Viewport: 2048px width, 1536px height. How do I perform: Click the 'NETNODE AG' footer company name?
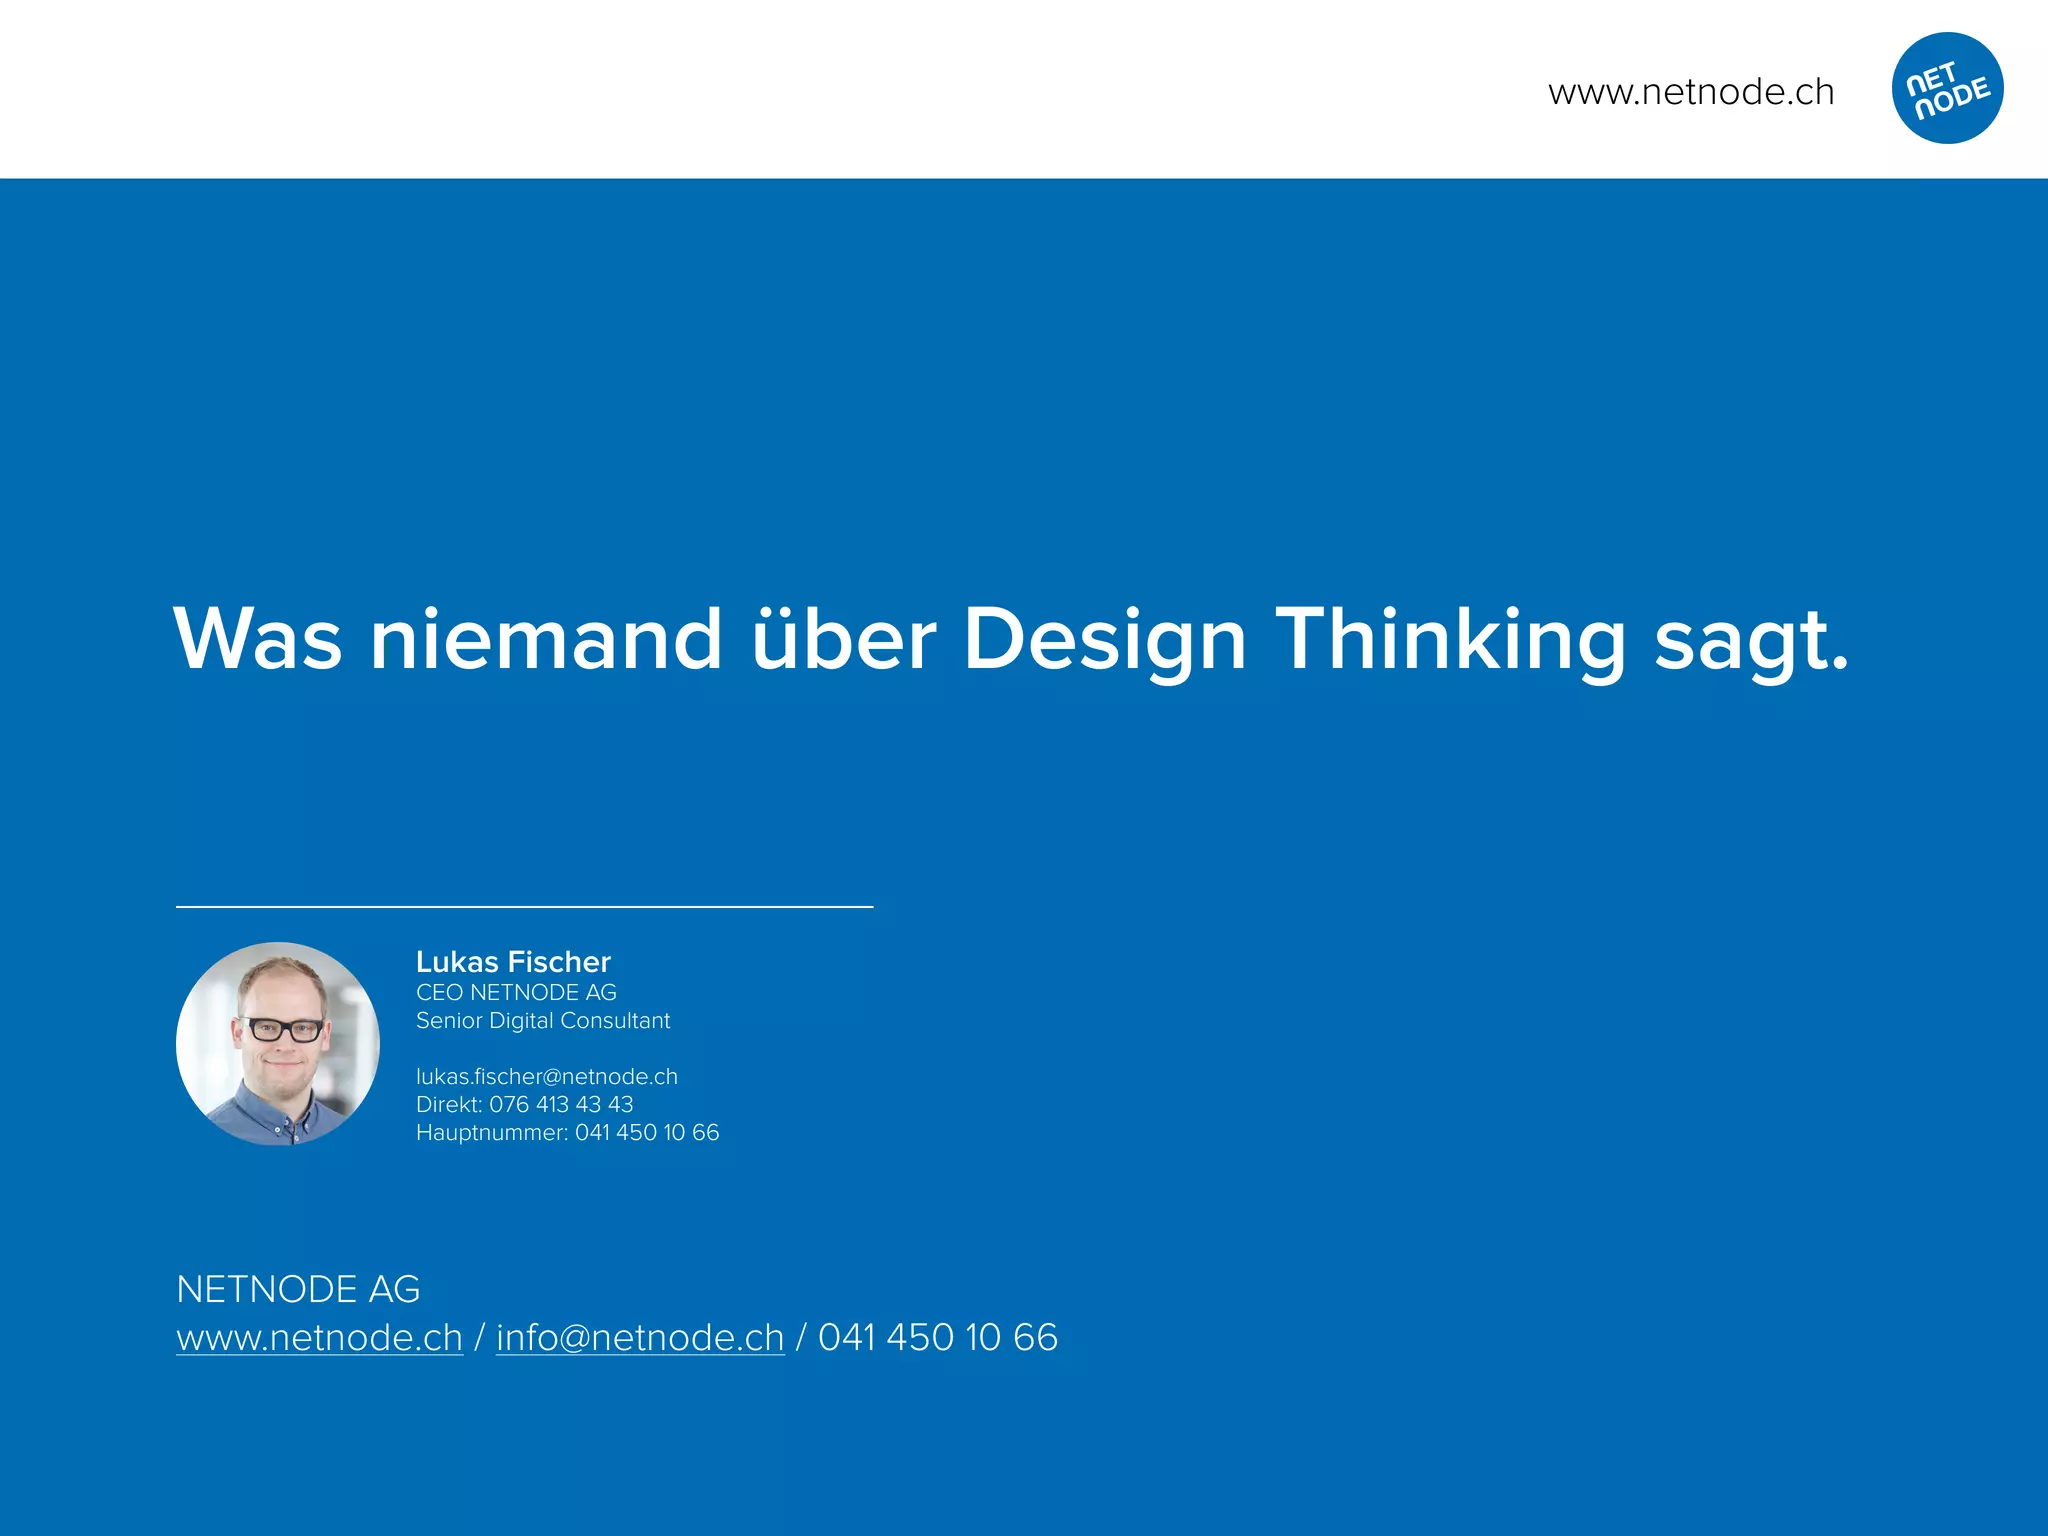(298, 1290)
